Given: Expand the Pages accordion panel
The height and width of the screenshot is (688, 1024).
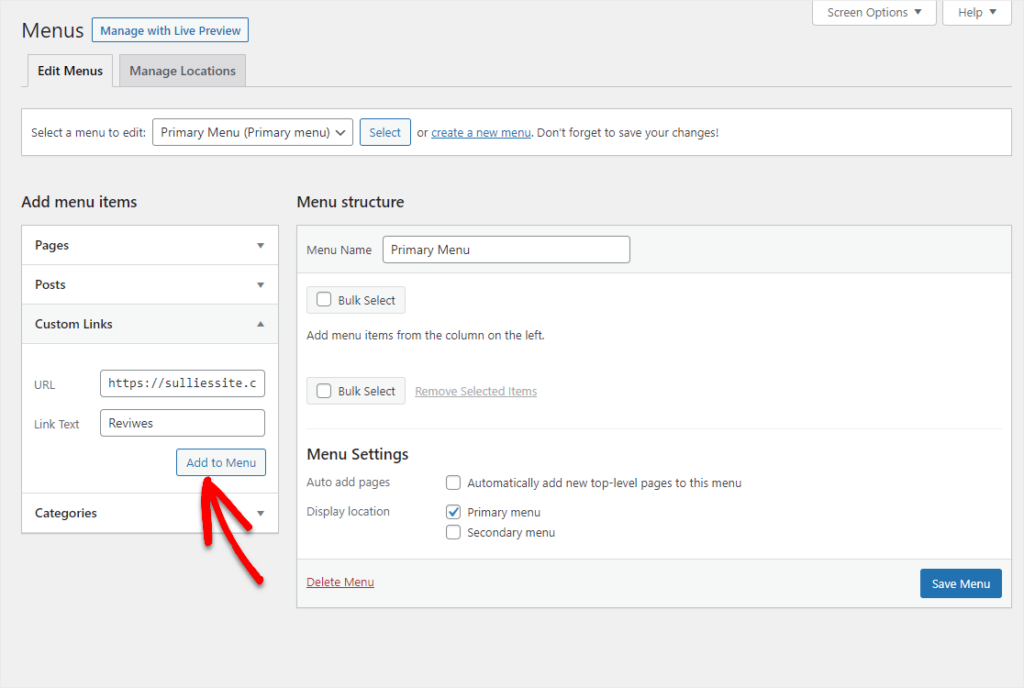Looking at the screenshot, I should coord(149,245).
